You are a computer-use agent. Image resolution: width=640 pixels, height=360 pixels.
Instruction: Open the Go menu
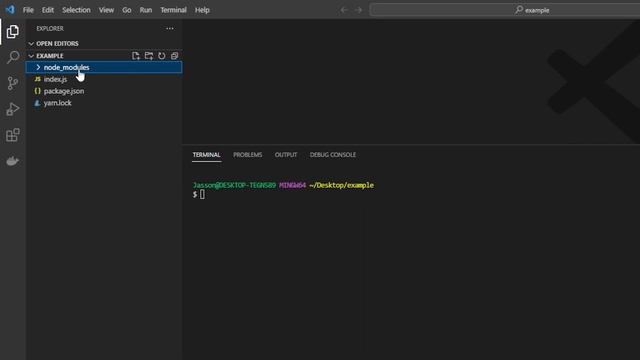(x=127, y=10)
